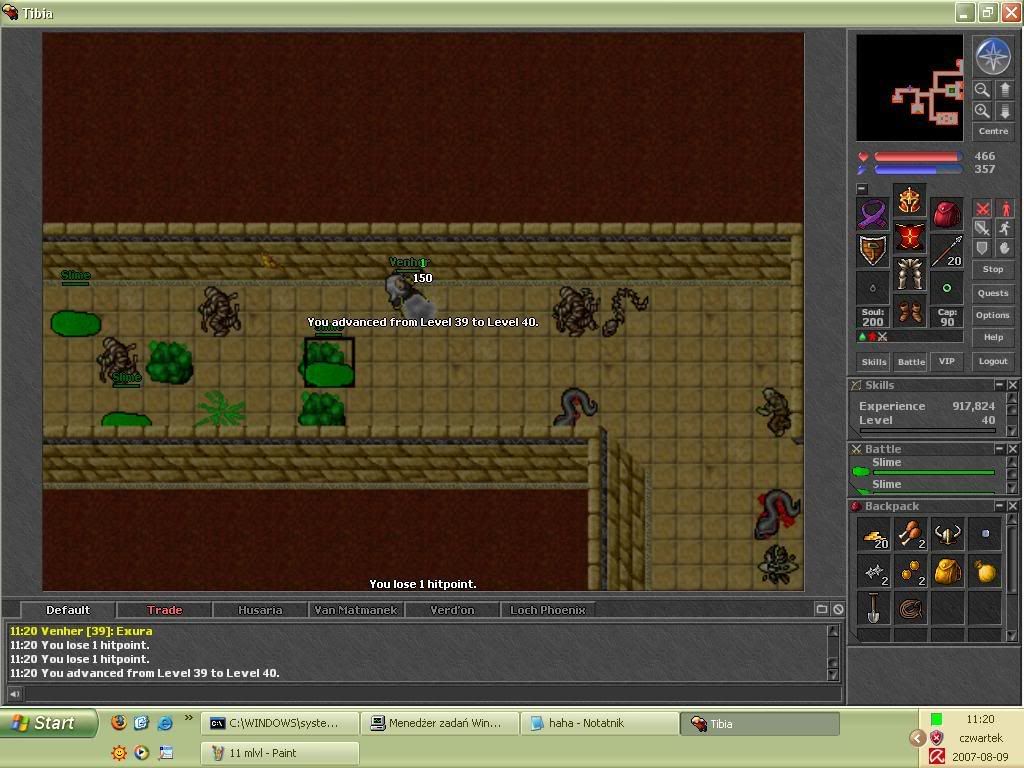Collapse the inventory panel with minus button
The height and width of the screenshot is (768, 1024).
pos(862,189)
